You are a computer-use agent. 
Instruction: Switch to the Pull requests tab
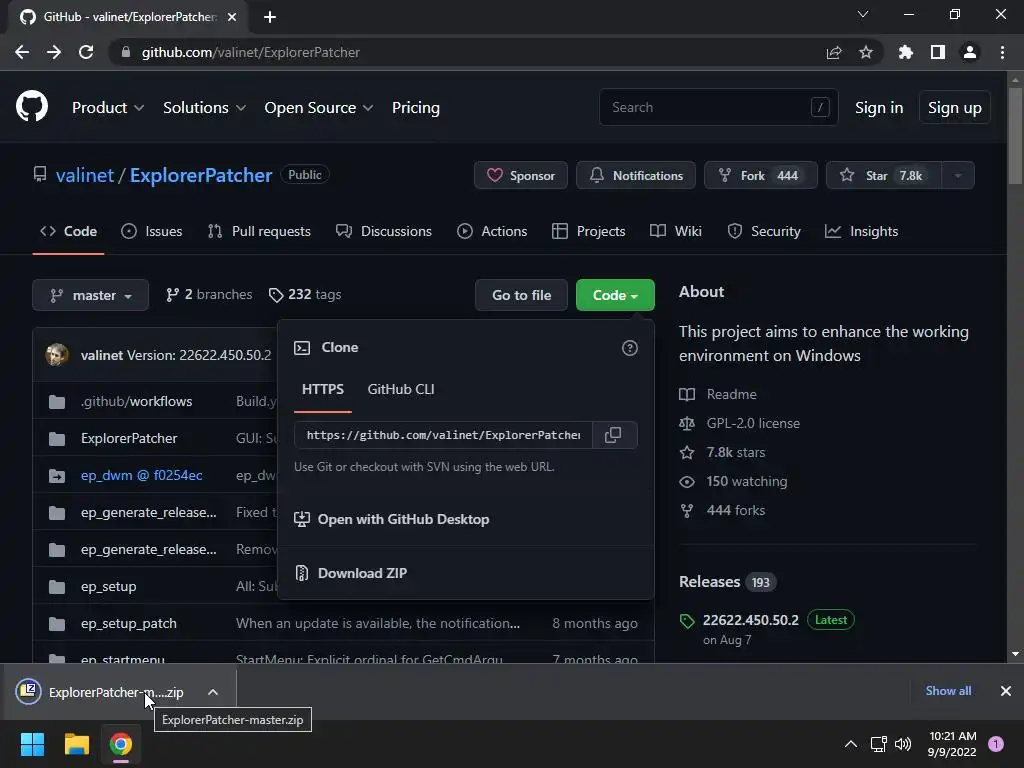pos(259,231)
